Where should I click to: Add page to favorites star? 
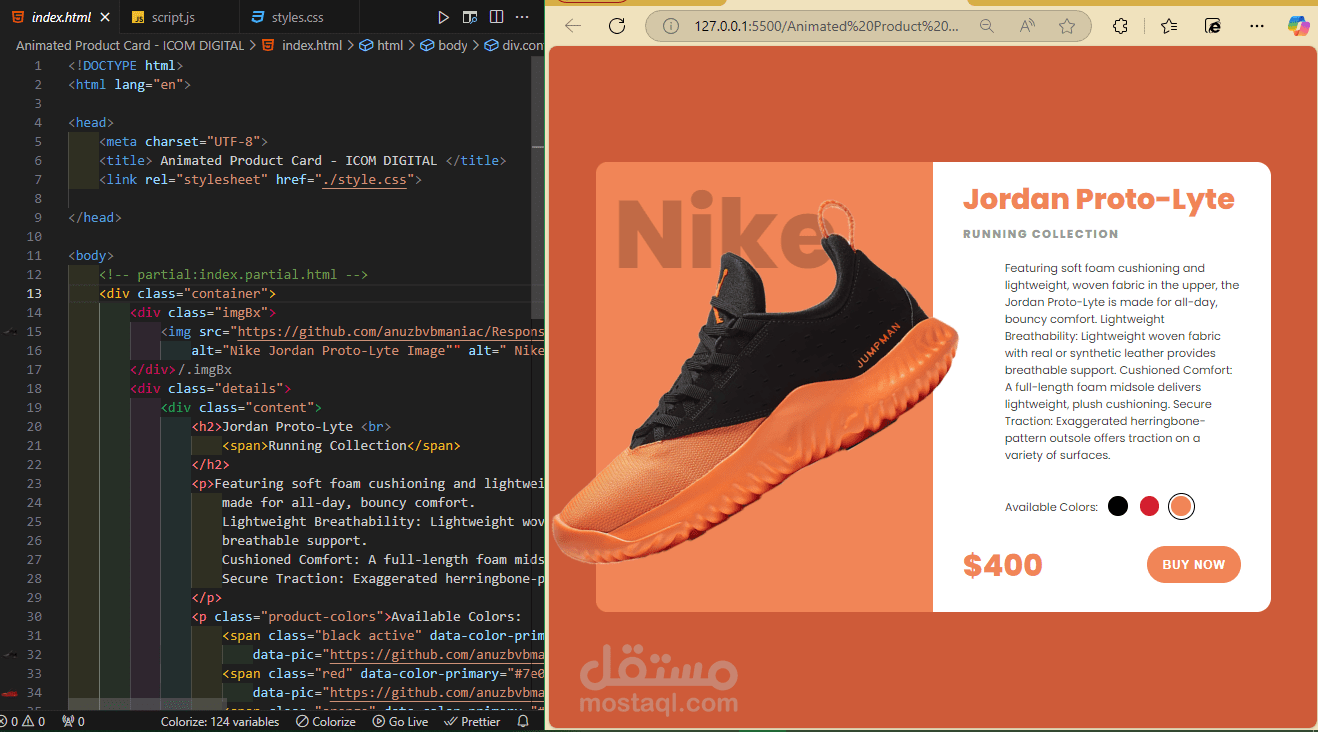point(1067,26)
